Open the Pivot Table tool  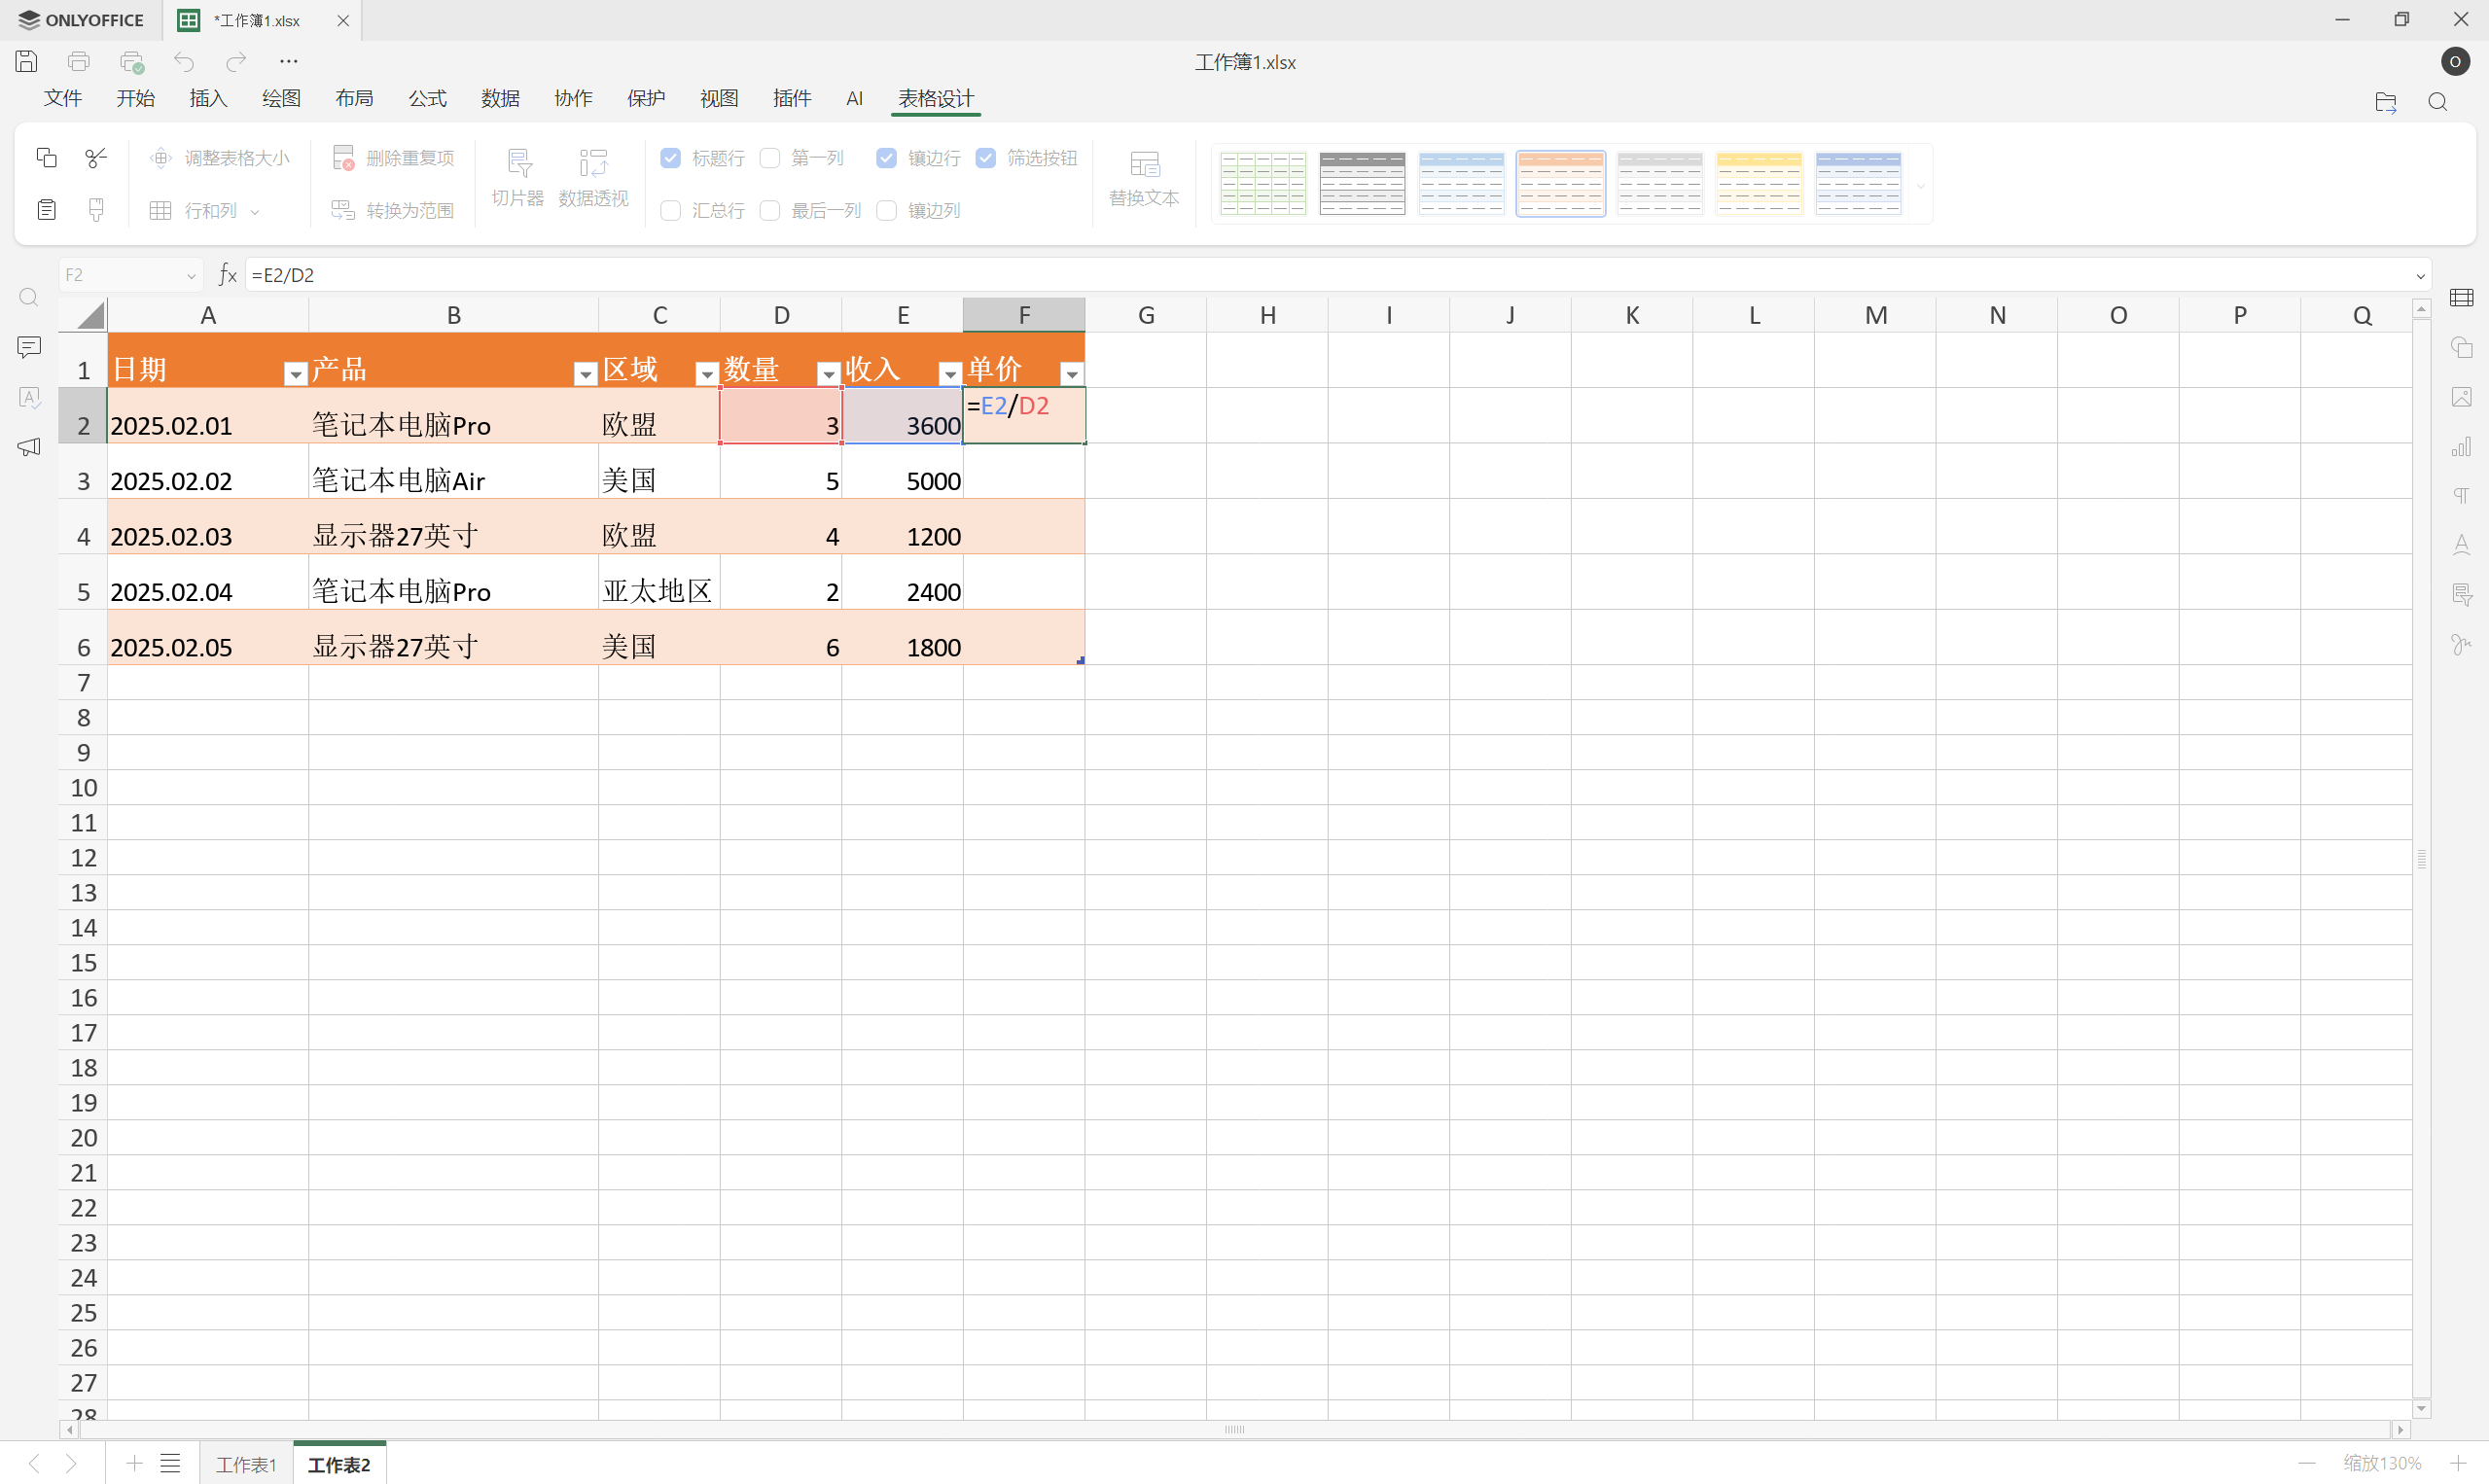(x=592, y=178)
